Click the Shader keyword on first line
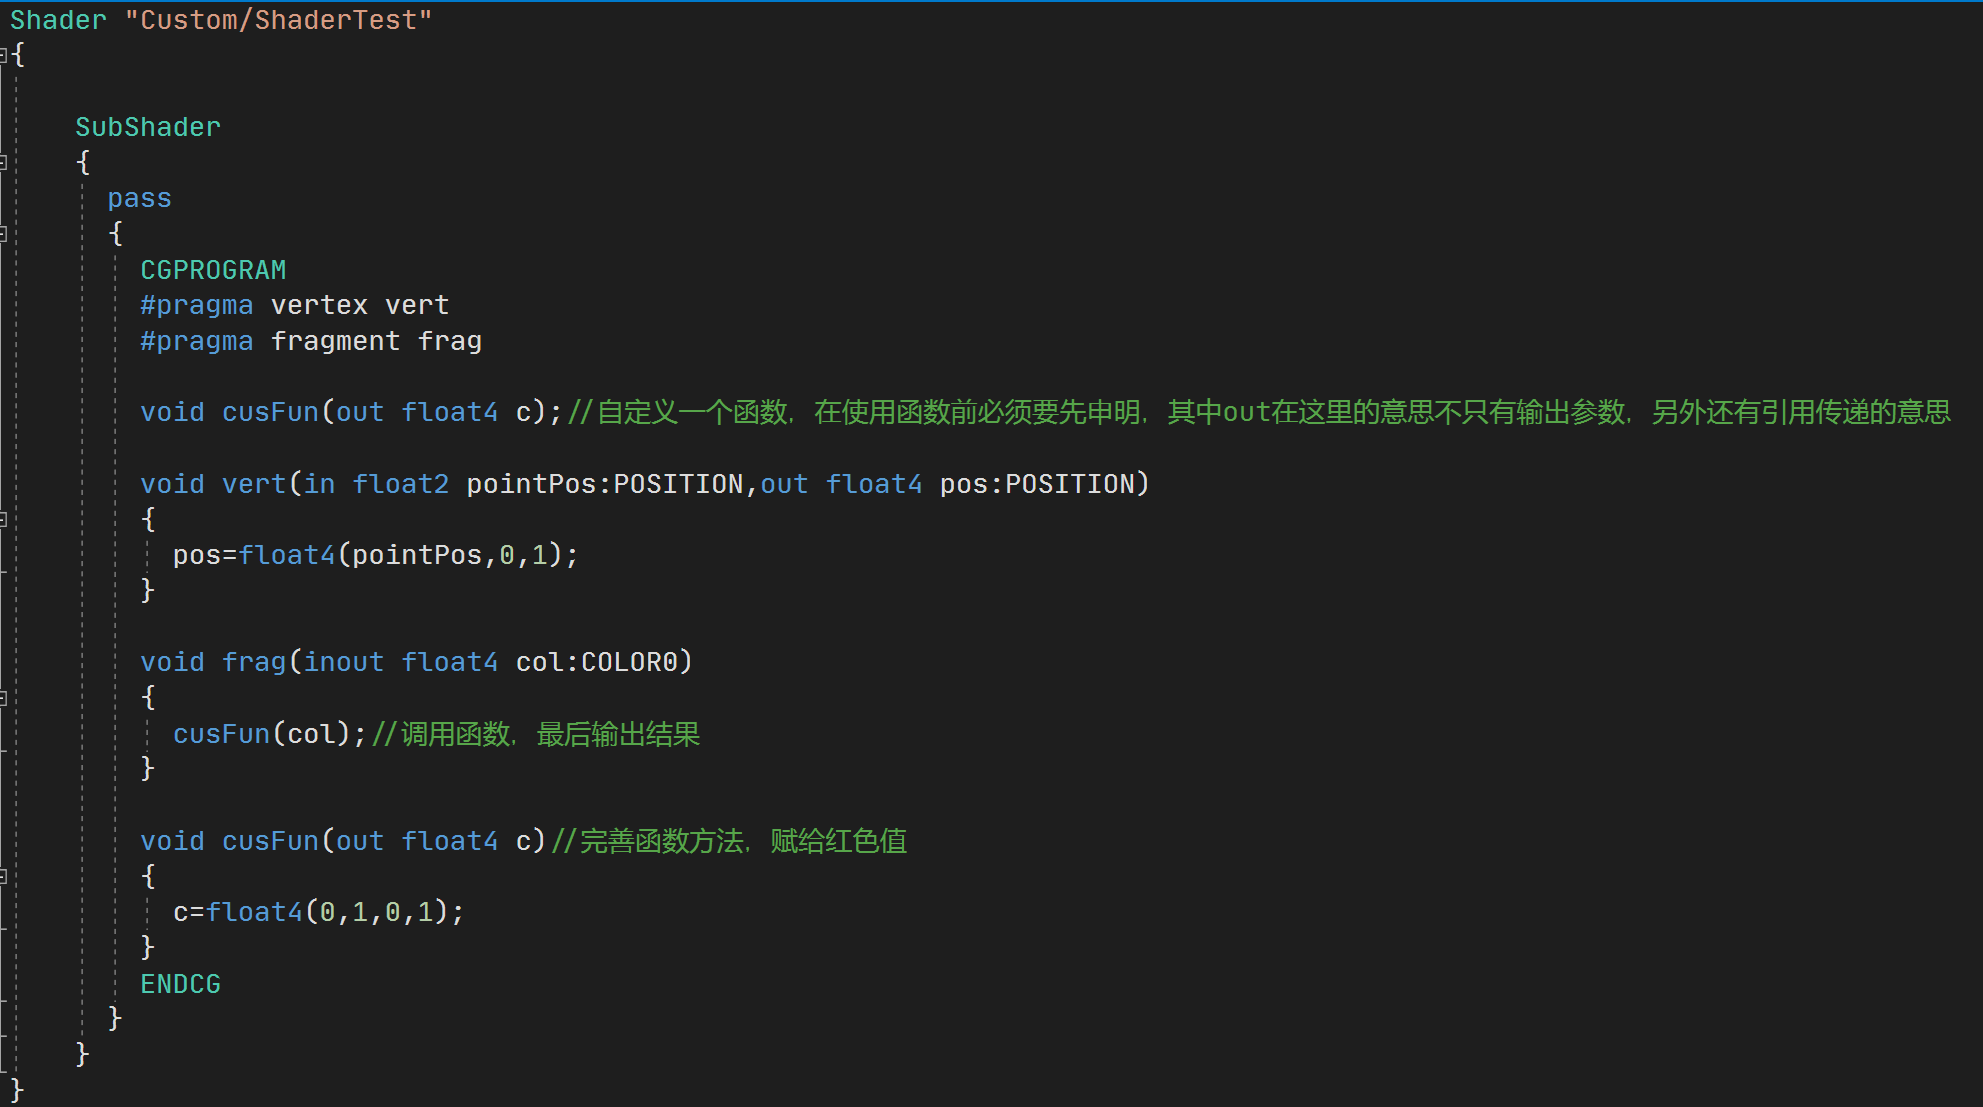Viewport: 1983px width, 1107px height. click(x=57, y=20)
